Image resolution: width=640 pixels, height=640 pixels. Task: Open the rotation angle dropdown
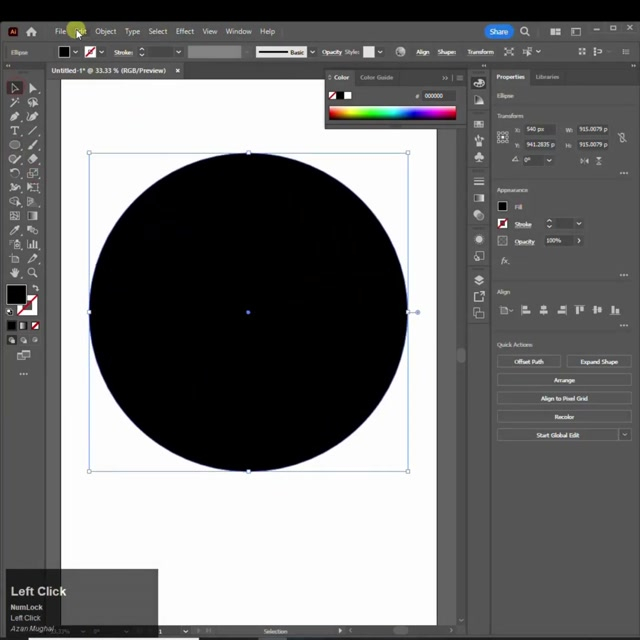point(550,160)
